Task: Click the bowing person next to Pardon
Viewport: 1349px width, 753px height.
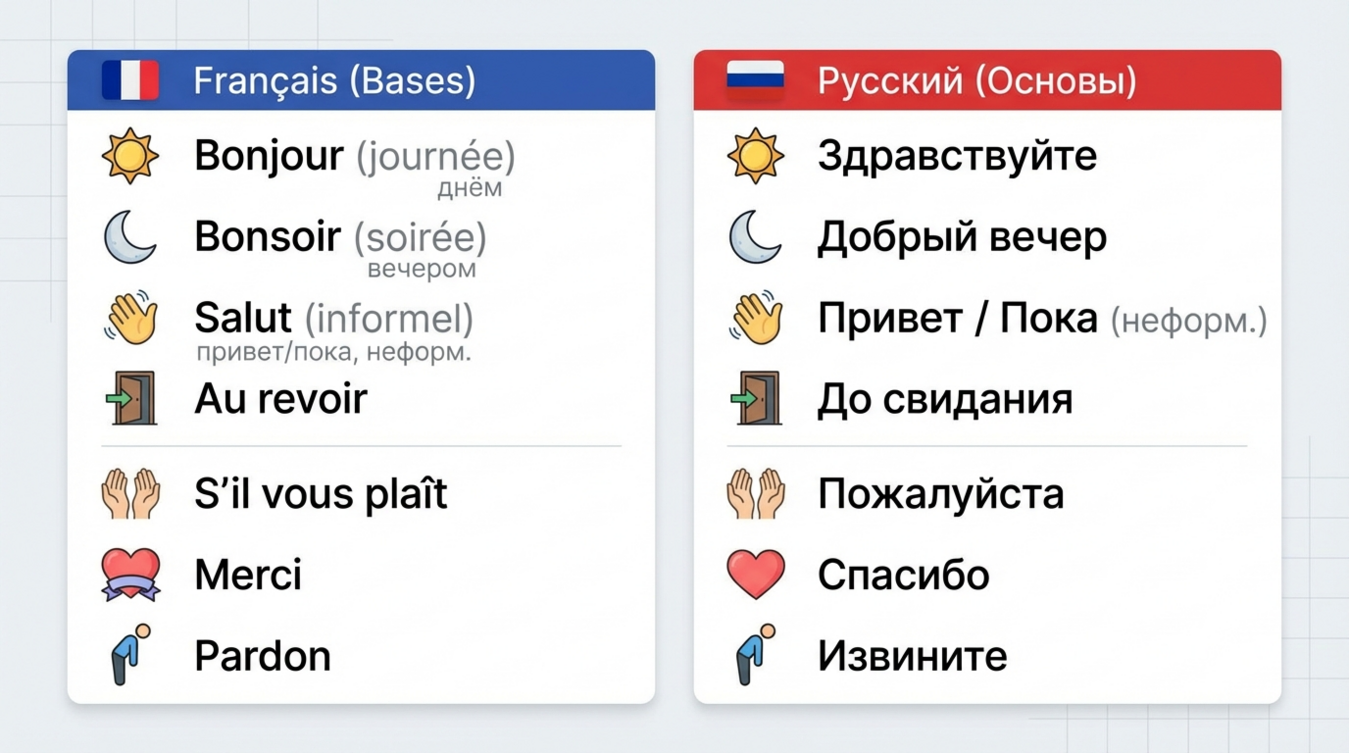Action: coord(131,655)
